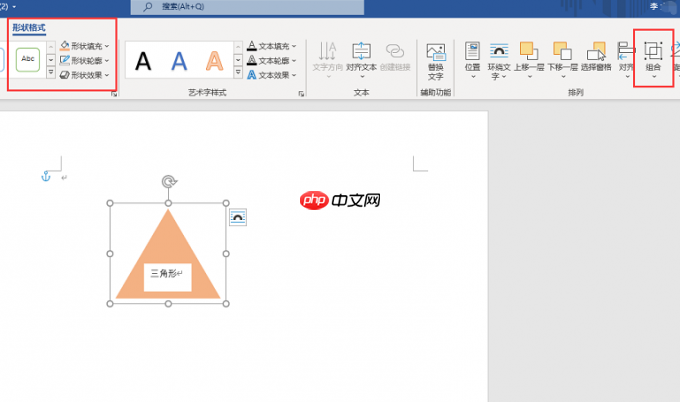Open 艺术字样式 dialog launcher
The width and height of the screenshot is (680, 402).
coord(301,94)
